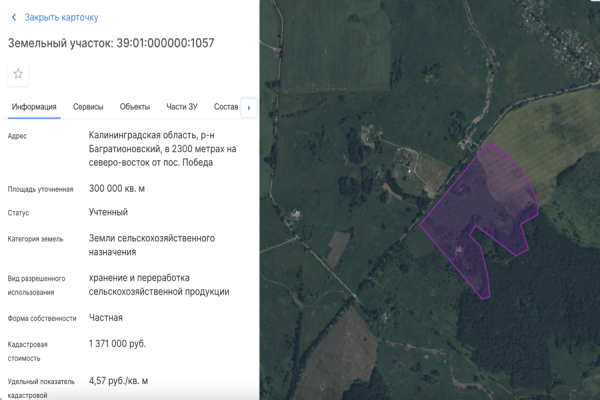Image resolution: width=600 pixels, height=400 pixels.
Task: Add parcel to favorites with star icon
Action: click(x=18, y=74)
